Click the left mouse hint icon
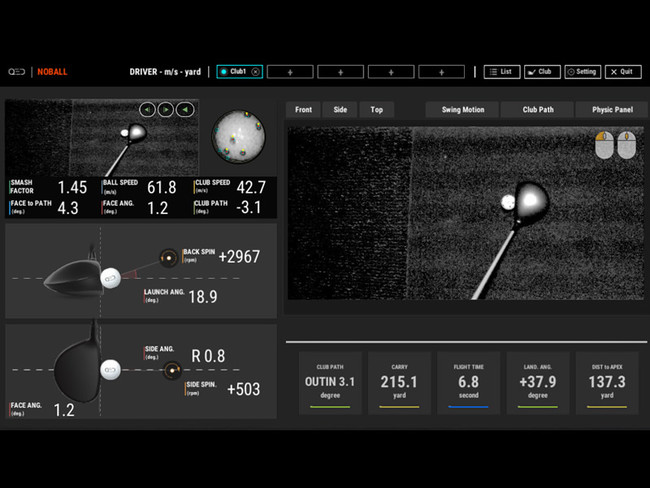This screenshot has width=650, height=488. pos(604,146)
